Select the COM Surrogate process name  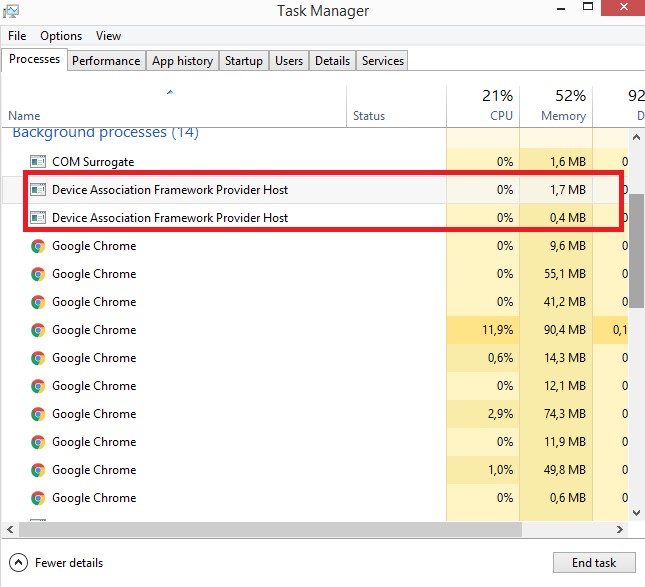(93, 162)
